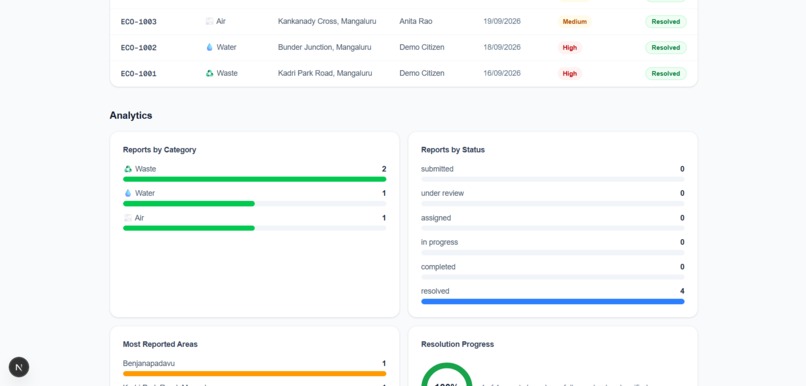The width and height of the screenshot is (806, 386).
Task: Click the recycle icon in the ECO-1001 row
Action: coord(210,73)
